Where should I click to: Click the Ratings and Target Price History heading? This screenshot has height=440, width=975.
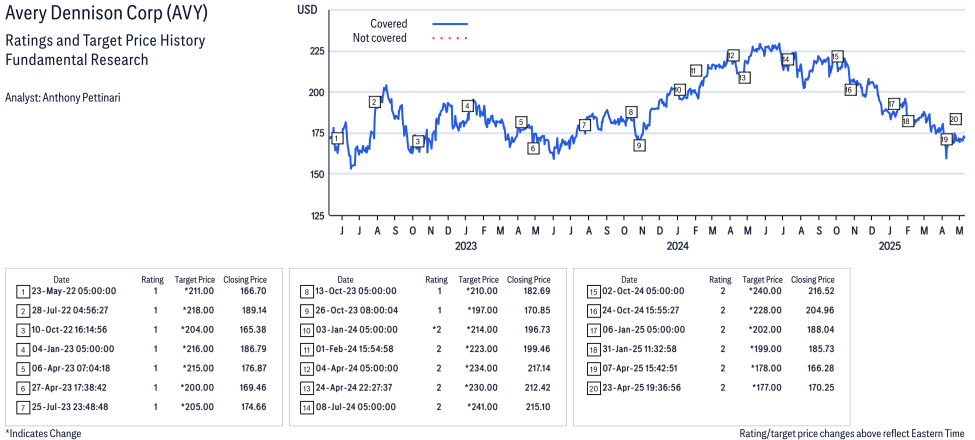click(105, 41)
